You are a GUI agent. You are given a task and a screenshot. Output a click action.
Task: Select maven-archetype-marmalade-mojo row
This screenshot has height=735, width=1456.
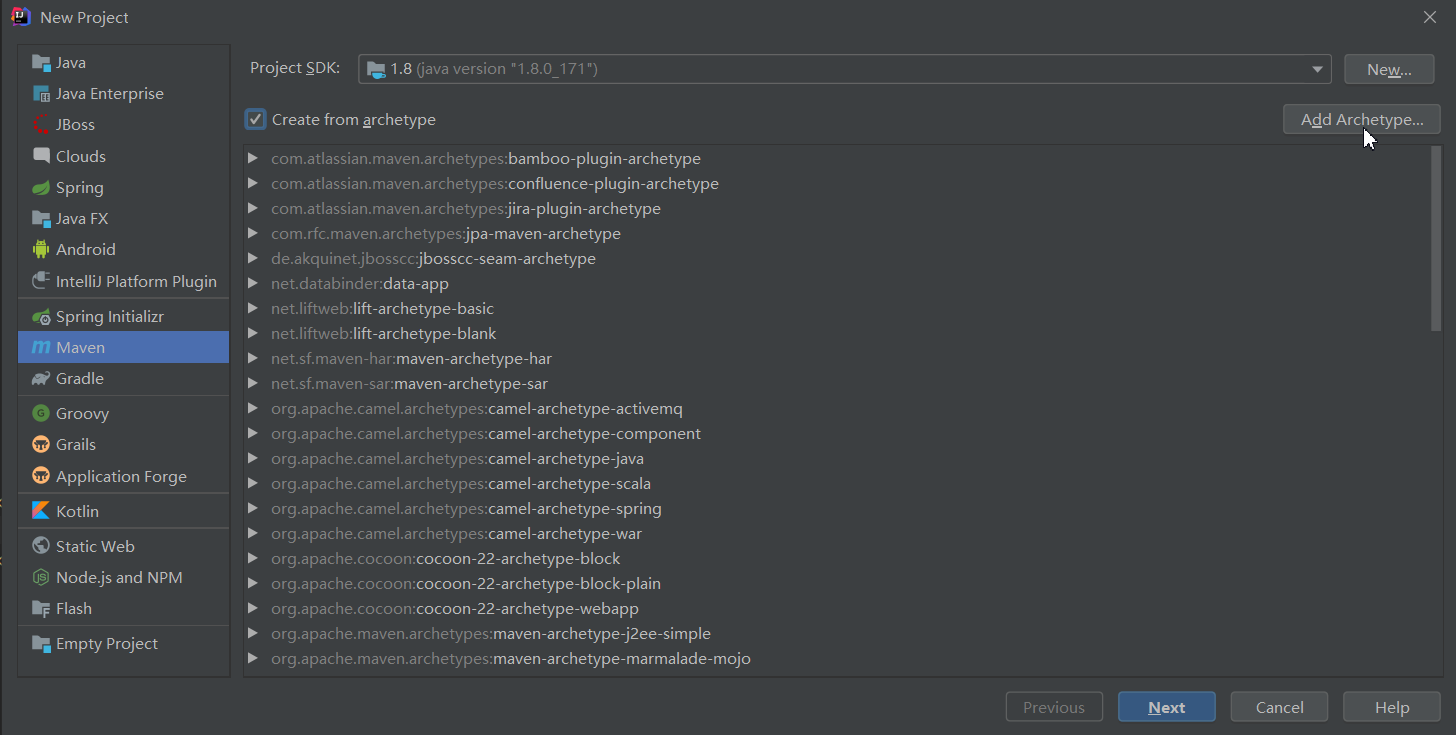[837, 658]
